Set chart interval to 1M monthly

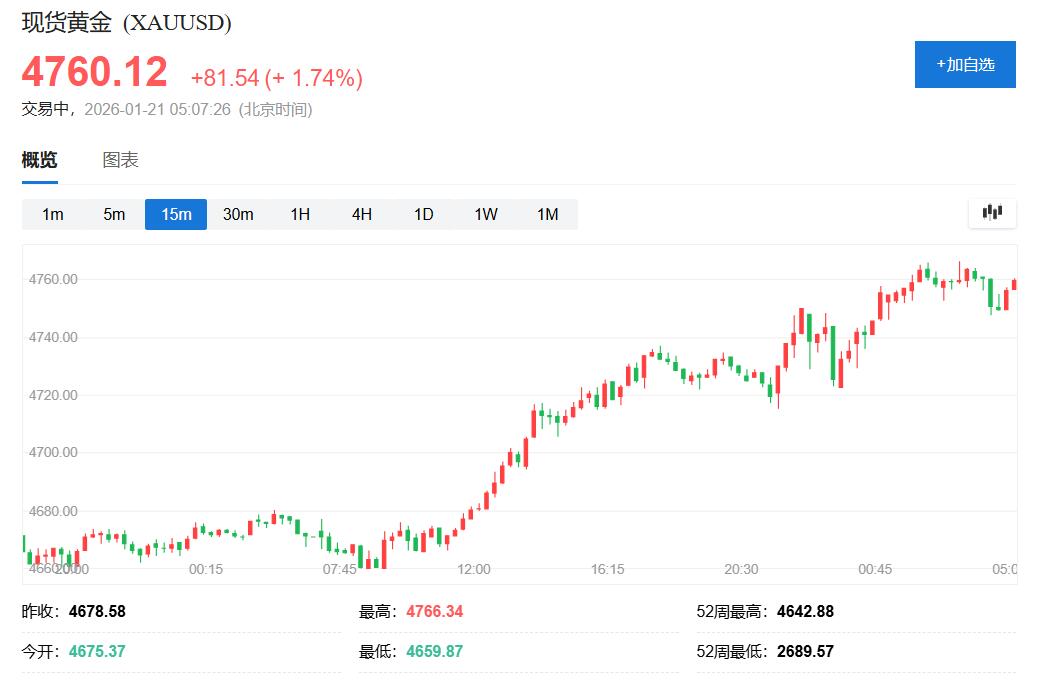click(547, 214)
